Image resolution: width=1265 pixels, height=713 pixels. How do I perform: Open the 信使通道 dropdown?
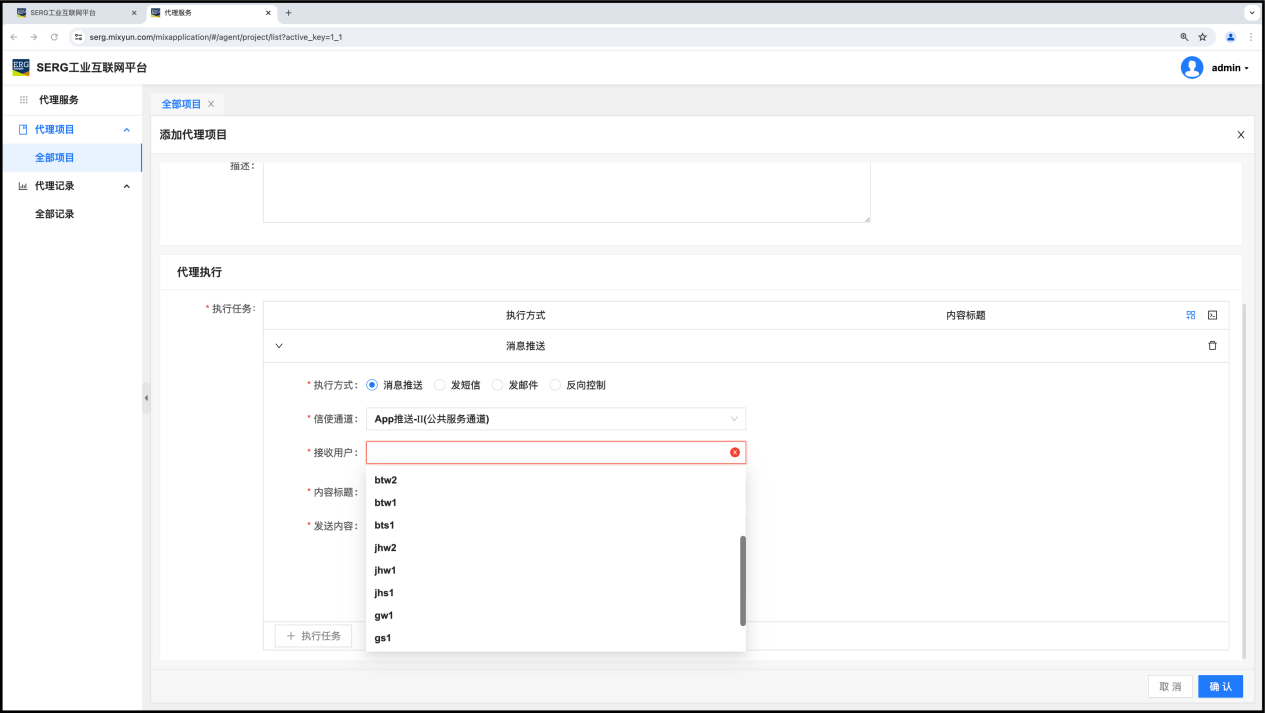[x=555, y=419]
